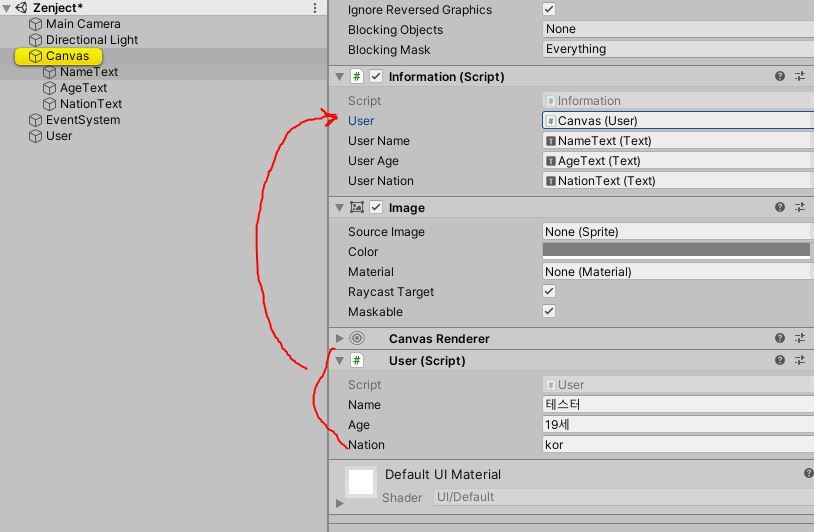814x532 pixels.
Task: Click the Source Image None (Sprite) field
Action: click(x=678, y=231)
